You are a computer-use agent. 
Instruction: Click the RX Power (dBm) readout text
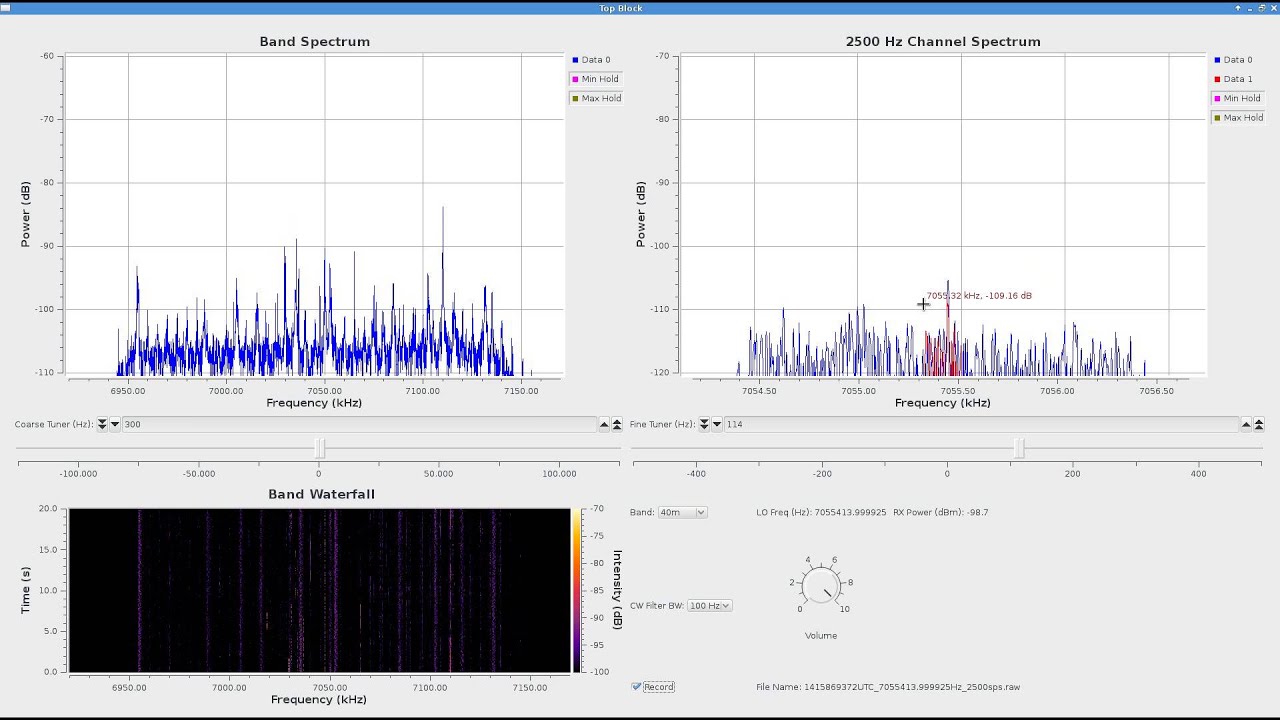940,512
